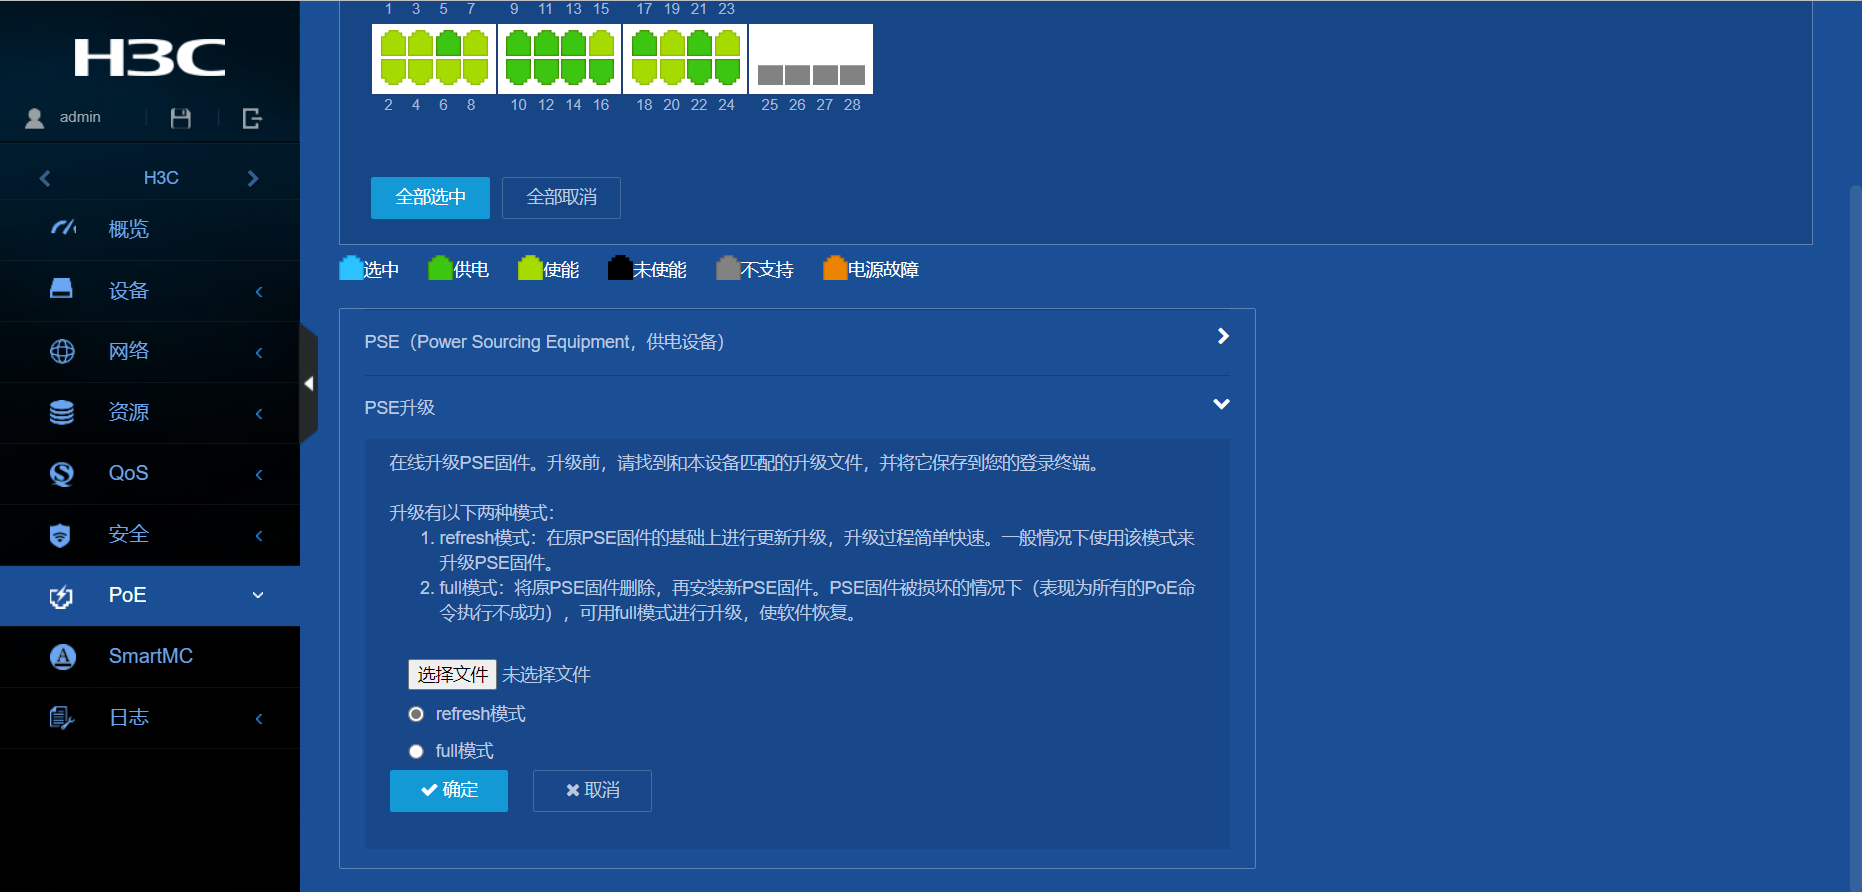The height and width of the screenshot is (892, 1862).
Task: Click the 升级有以下两种模式 text line
Action: tap(472, 513)
